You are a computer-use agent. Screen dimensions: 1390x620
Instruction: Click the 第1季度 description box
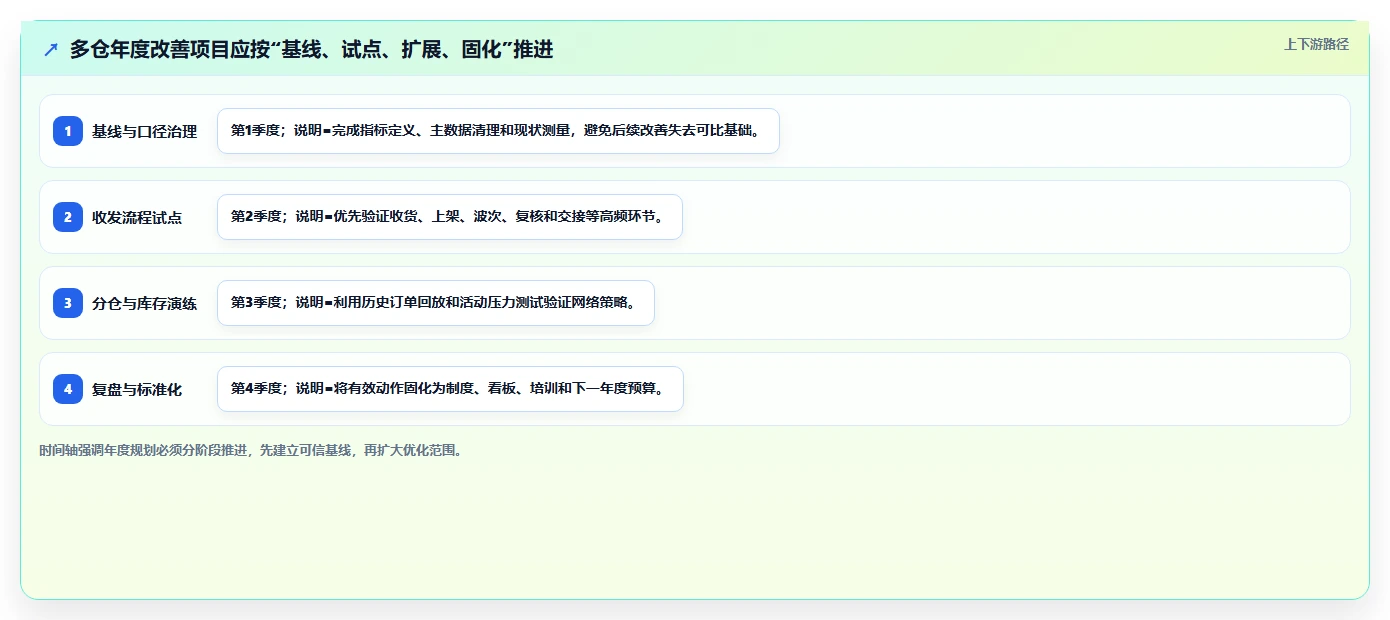pyautogui.click(x=498, y=131)
